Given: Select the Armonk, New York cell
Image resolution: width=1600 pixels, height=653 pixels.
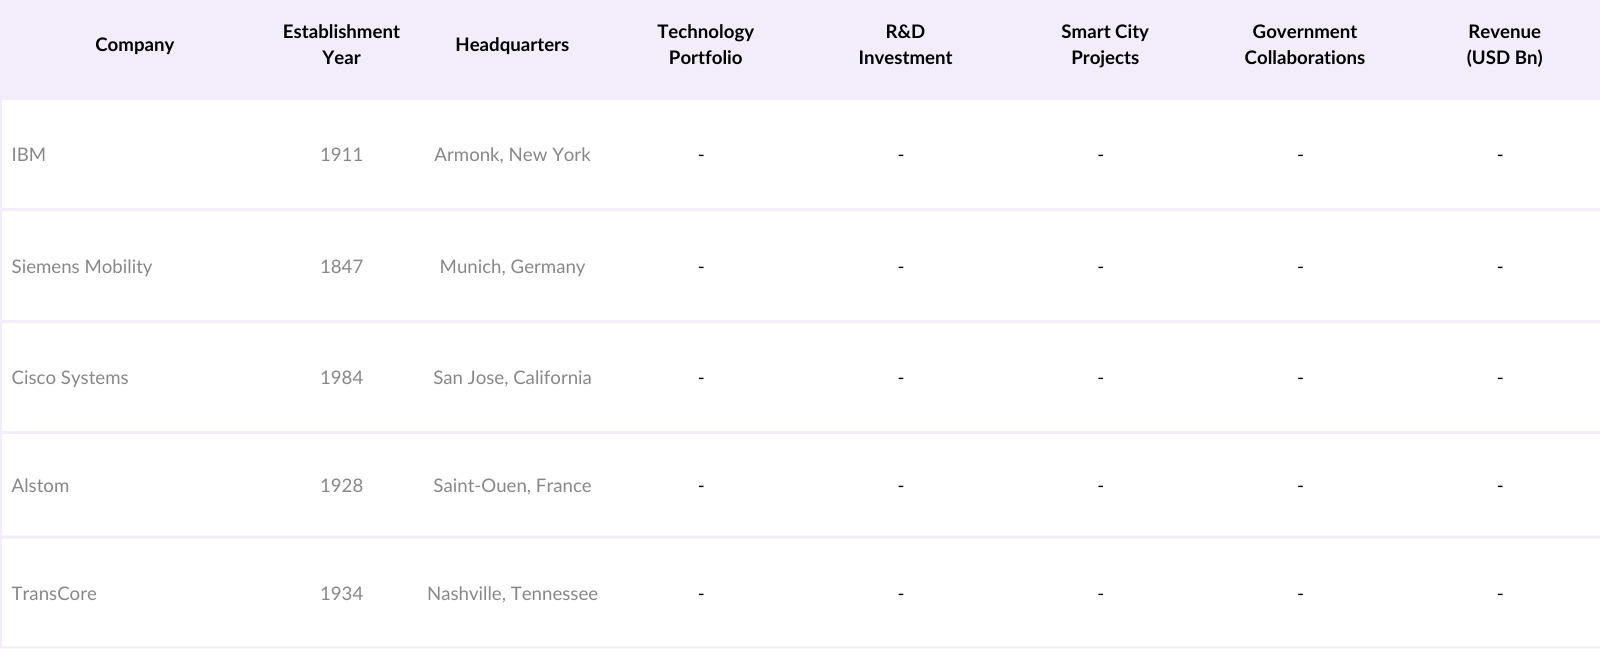Looking at the screenshot, I should pyautogui.click(x=512, y=155).
